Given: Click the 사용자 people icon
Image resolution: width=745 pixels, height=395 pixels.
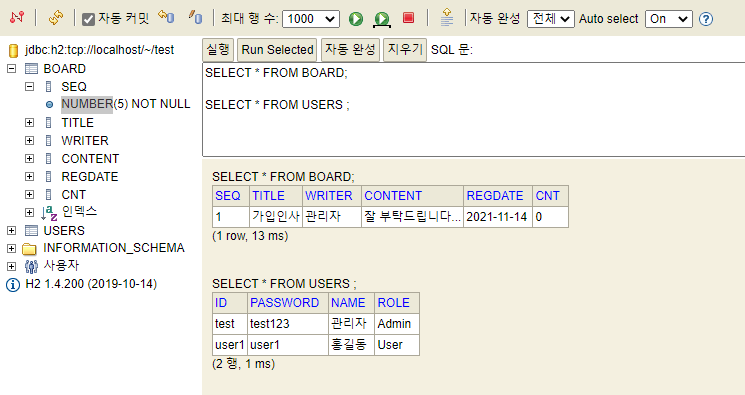Looking at the screenshot, I should [x=31, y=266].
